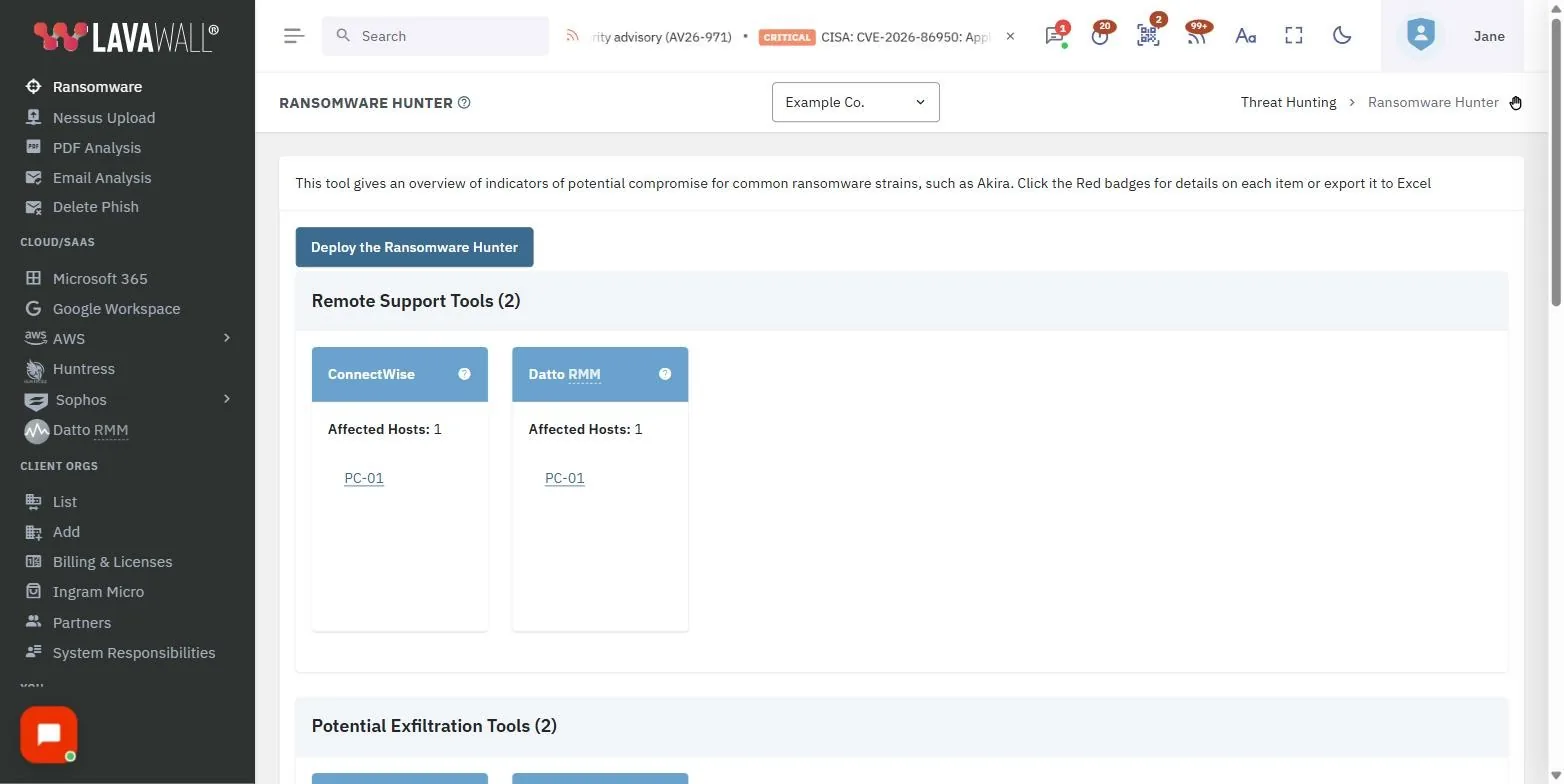Image resolution: width=1564 pixels, height=784 pixels.
Task: Click the help icon beside Ransomware Hunter title
Action: (464, 102)
